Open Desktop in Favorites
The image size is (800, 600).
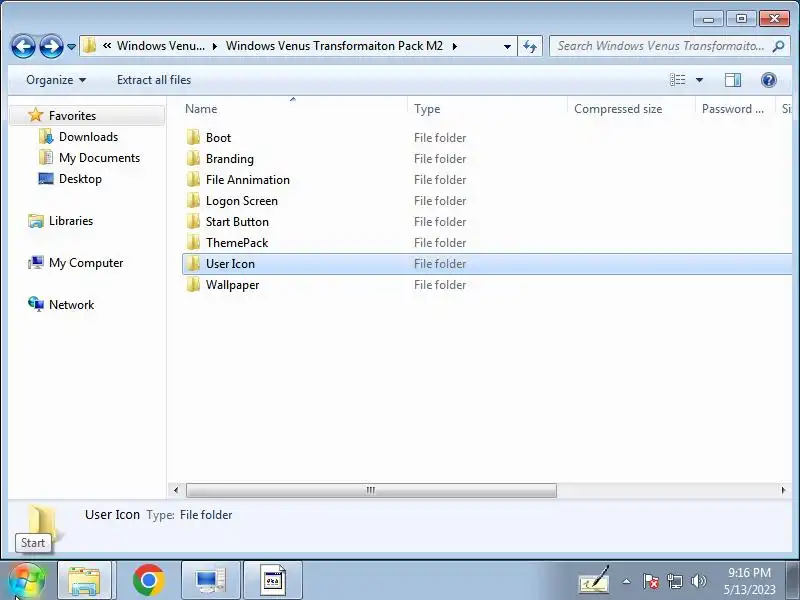point(80,179)
